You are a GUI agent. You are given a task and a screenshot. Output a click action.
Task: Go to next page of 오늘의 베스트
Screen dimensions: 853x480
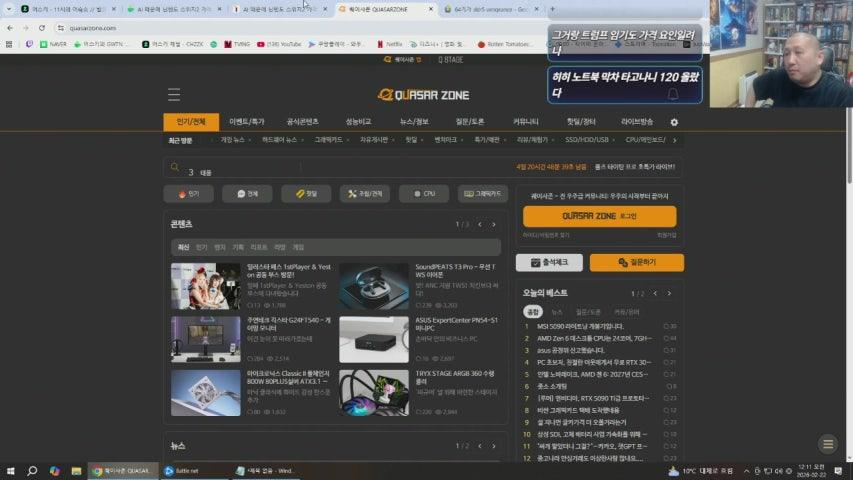[x=669, y=293]
